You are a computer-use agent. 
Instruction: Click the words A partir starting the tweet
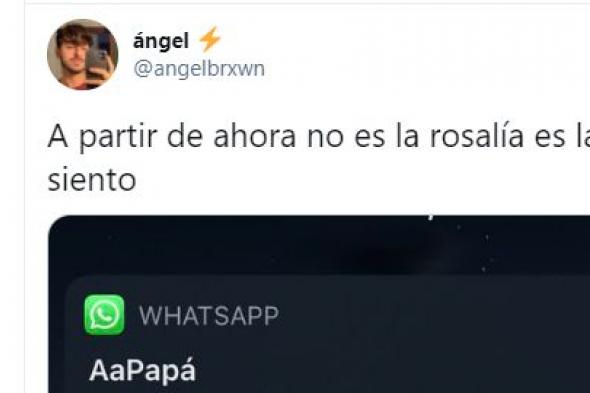102,137
